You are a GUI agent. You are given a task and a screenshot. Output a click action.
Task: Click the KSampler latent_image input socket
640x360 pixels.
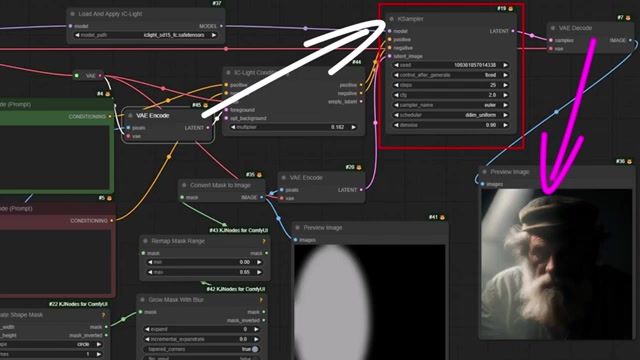[390, 56]
